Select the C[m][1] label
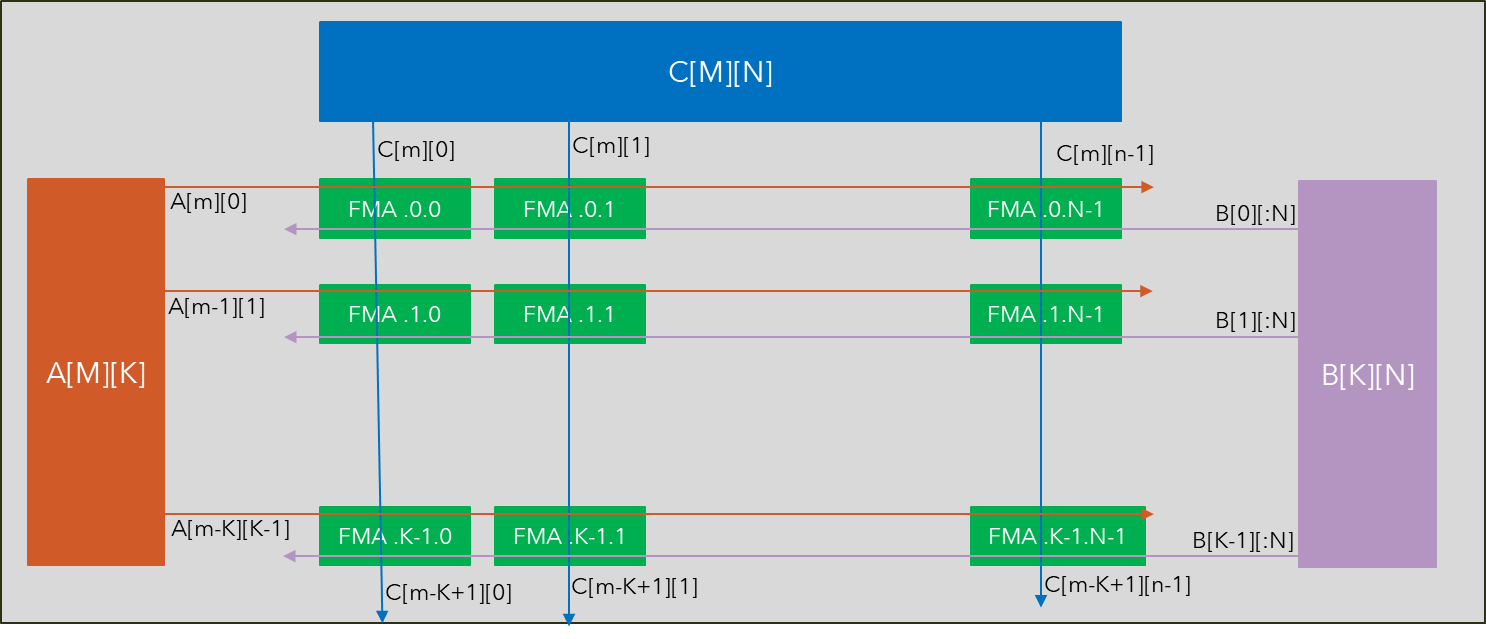Screen dimensions: 1486x639 click(x=611, y=146)
